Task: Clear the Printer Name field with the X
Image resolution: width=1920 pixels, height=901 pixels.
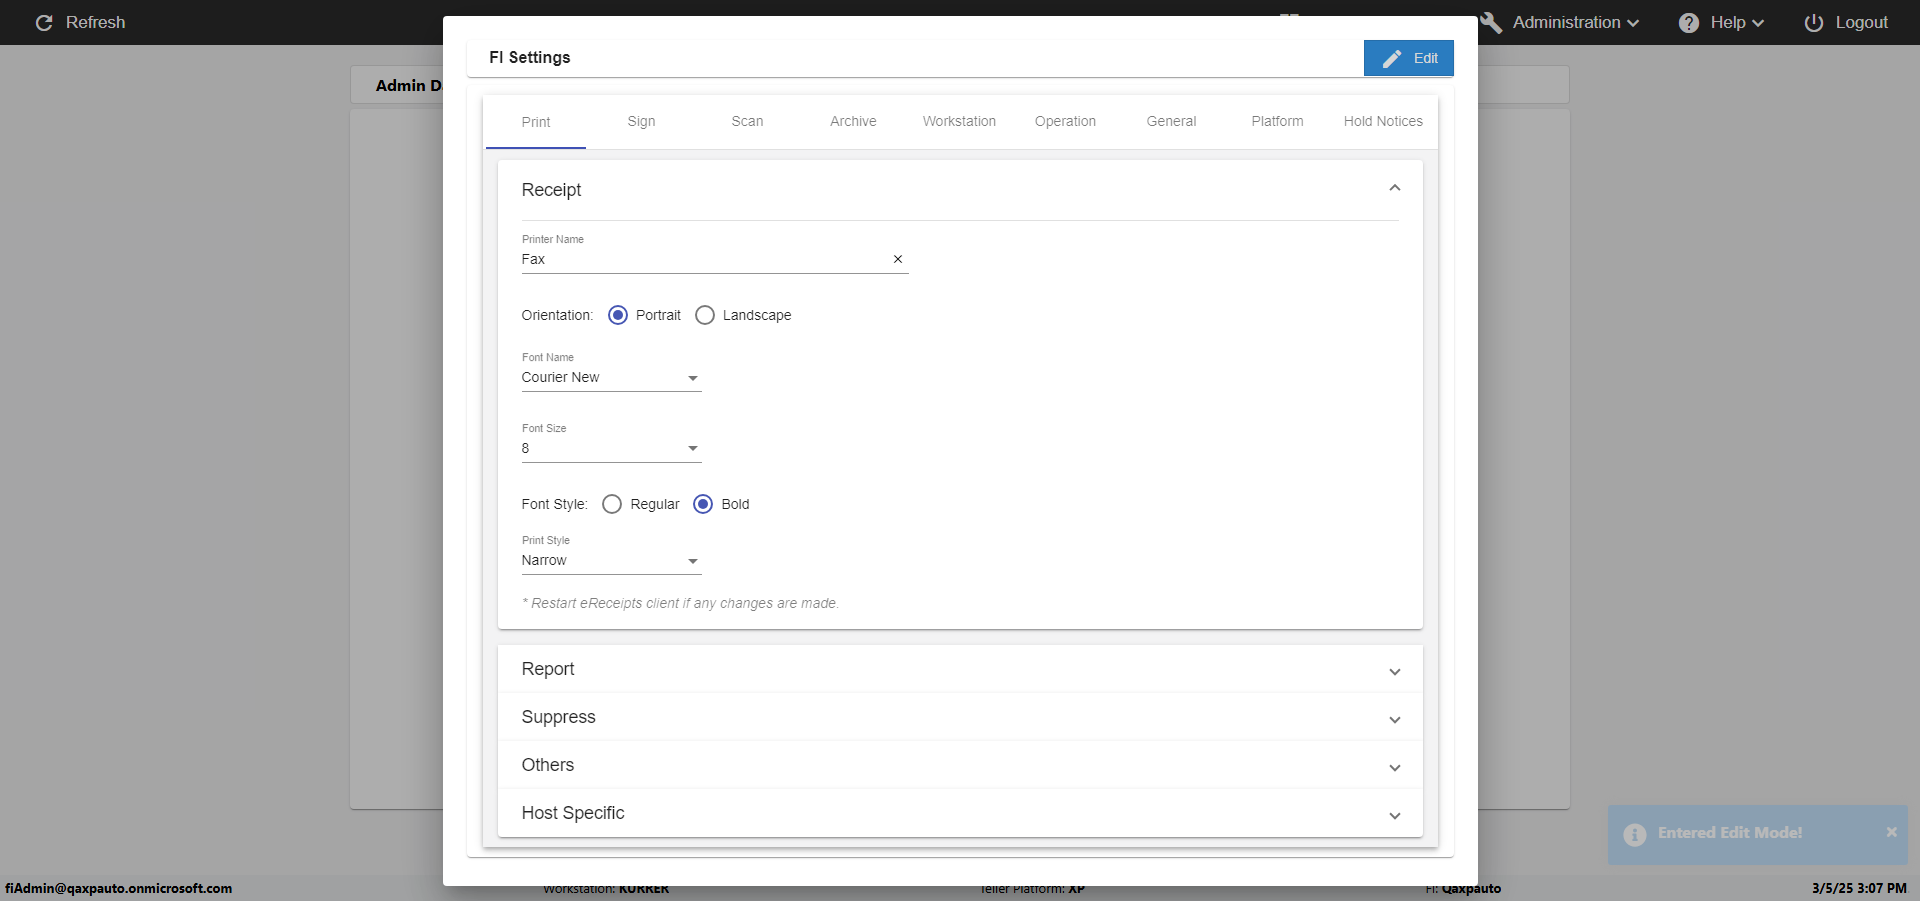Action: click(x=898, y=259)
